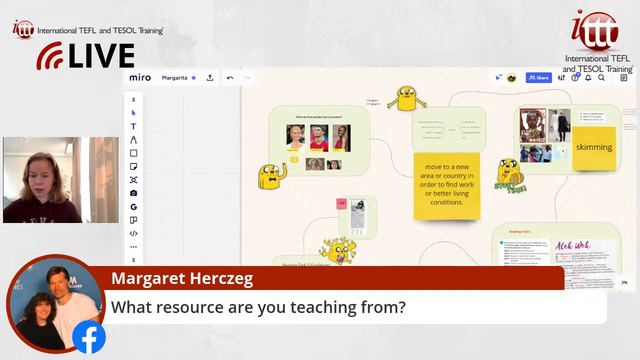Open the Google image search tool

point(133,207)
